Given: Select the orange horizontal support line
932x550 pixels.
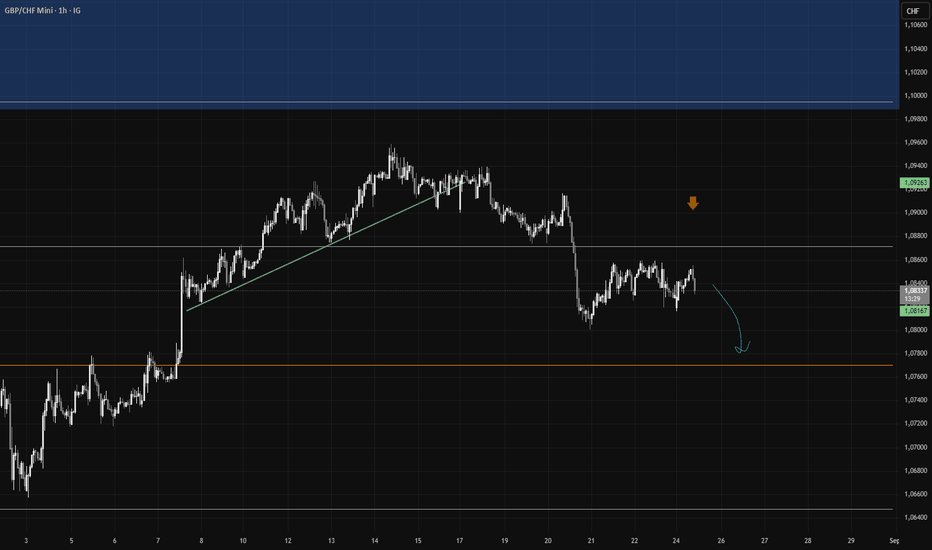Looking at the screenshot, I should click(x=446, y=365).
